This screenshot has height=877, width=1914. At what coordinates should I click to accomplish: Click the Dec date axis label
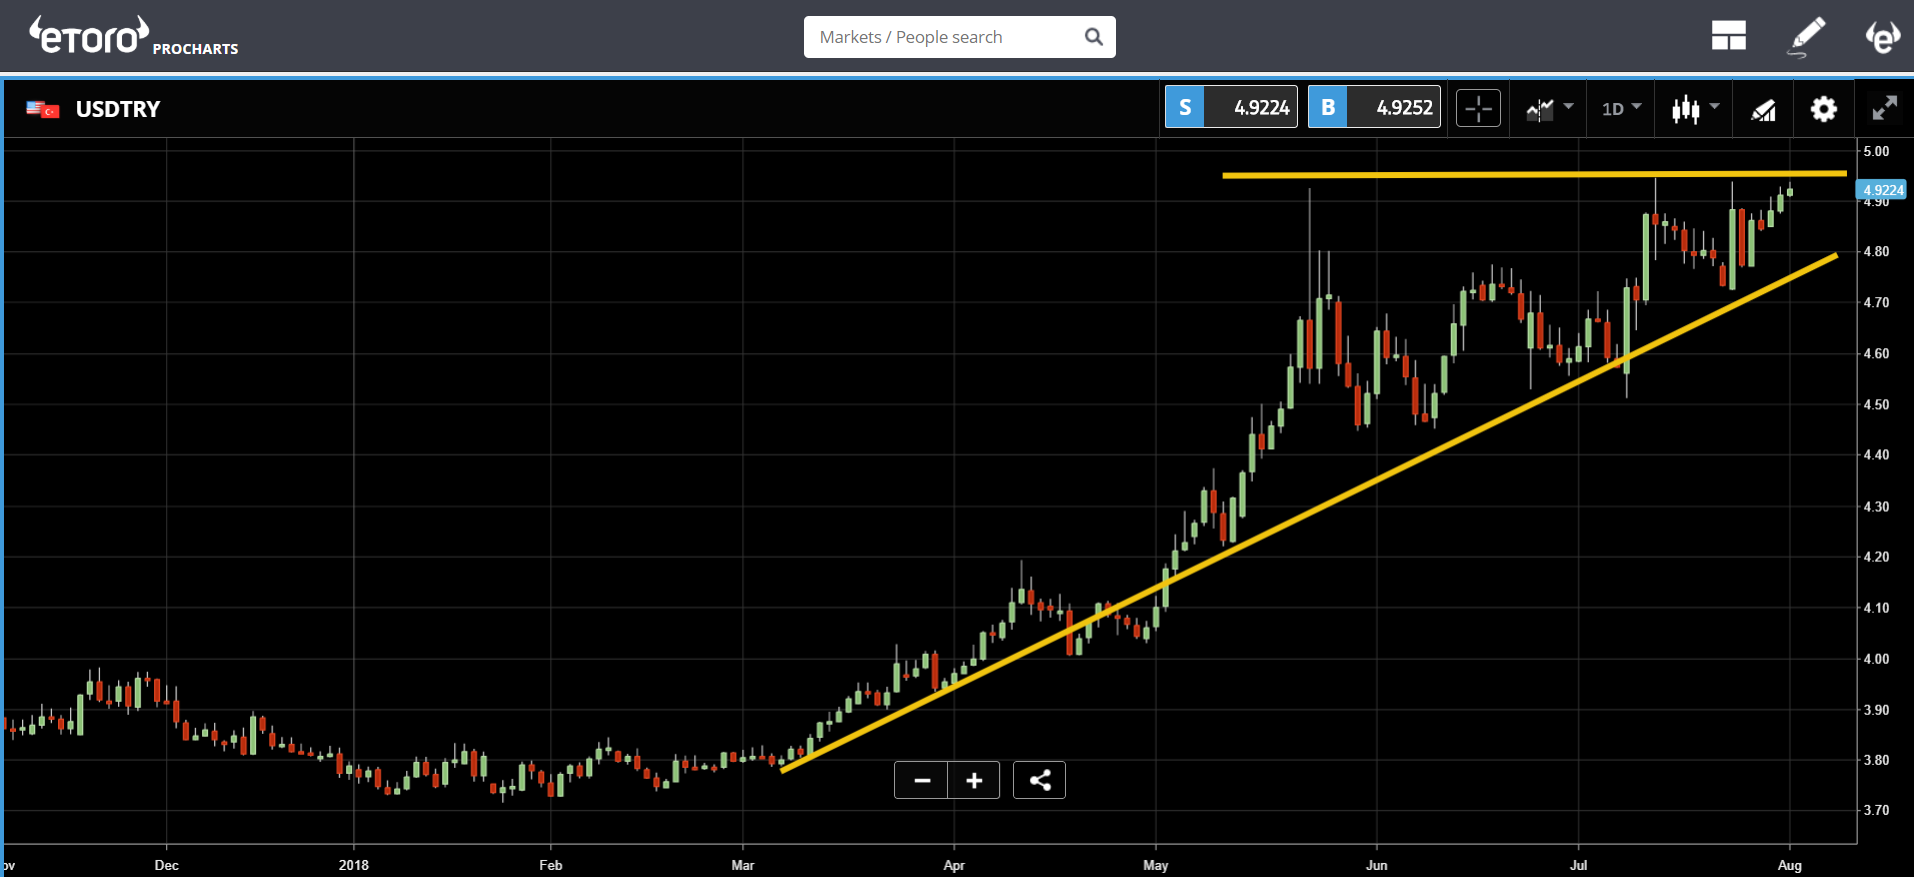click(x=166, y=865)
